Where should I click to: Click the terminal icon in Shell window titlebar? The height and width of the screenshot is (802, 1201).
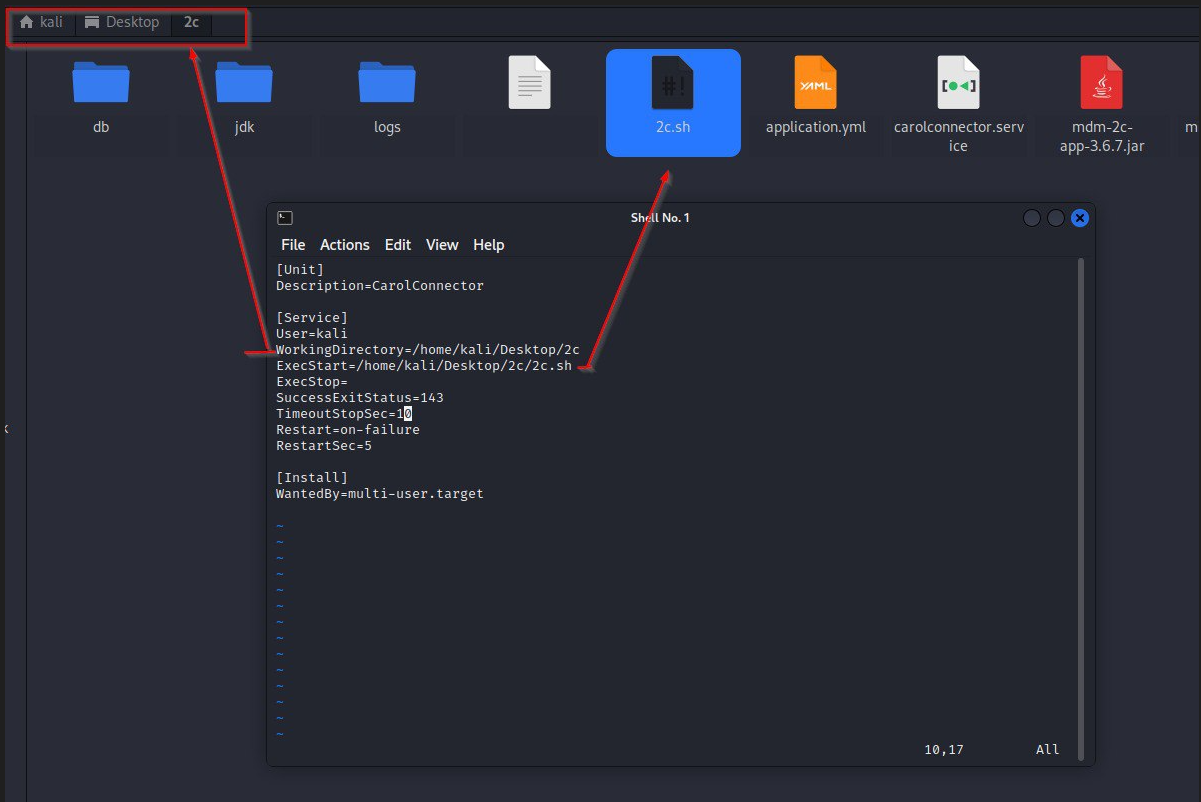pos(285,217)
